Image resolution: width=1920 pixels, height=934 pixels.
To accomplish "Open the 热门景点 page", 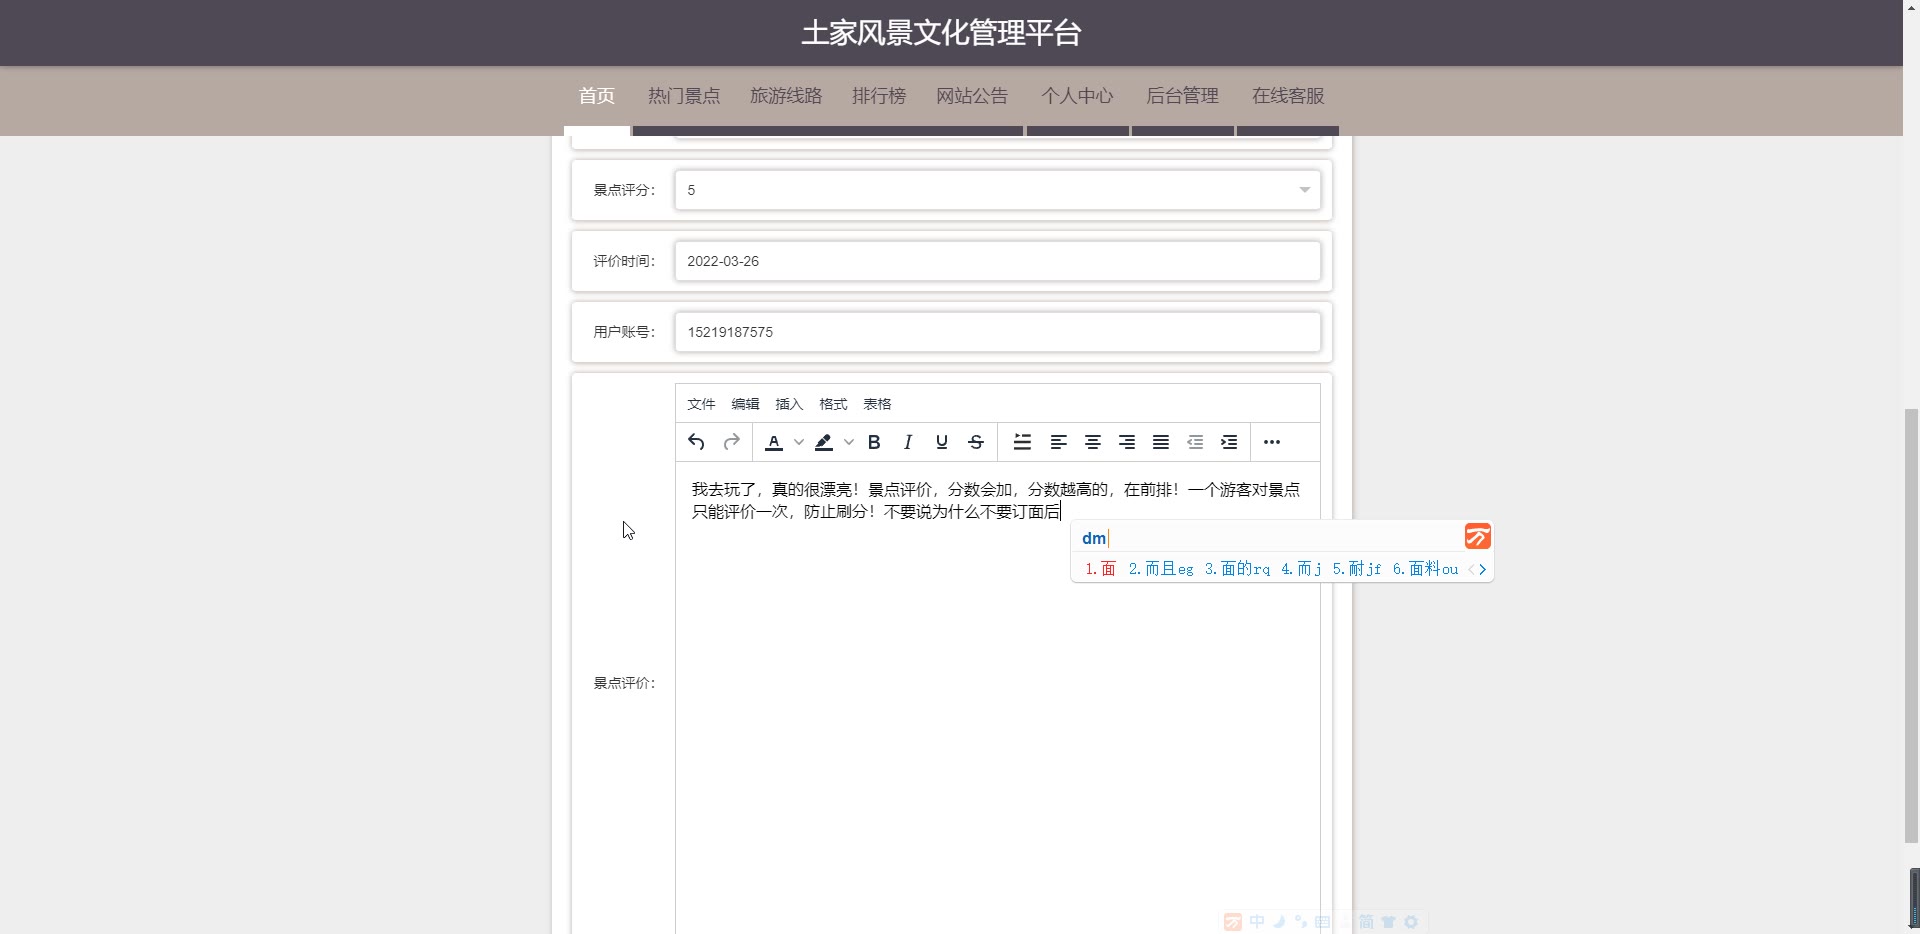I will click(684, 96).
